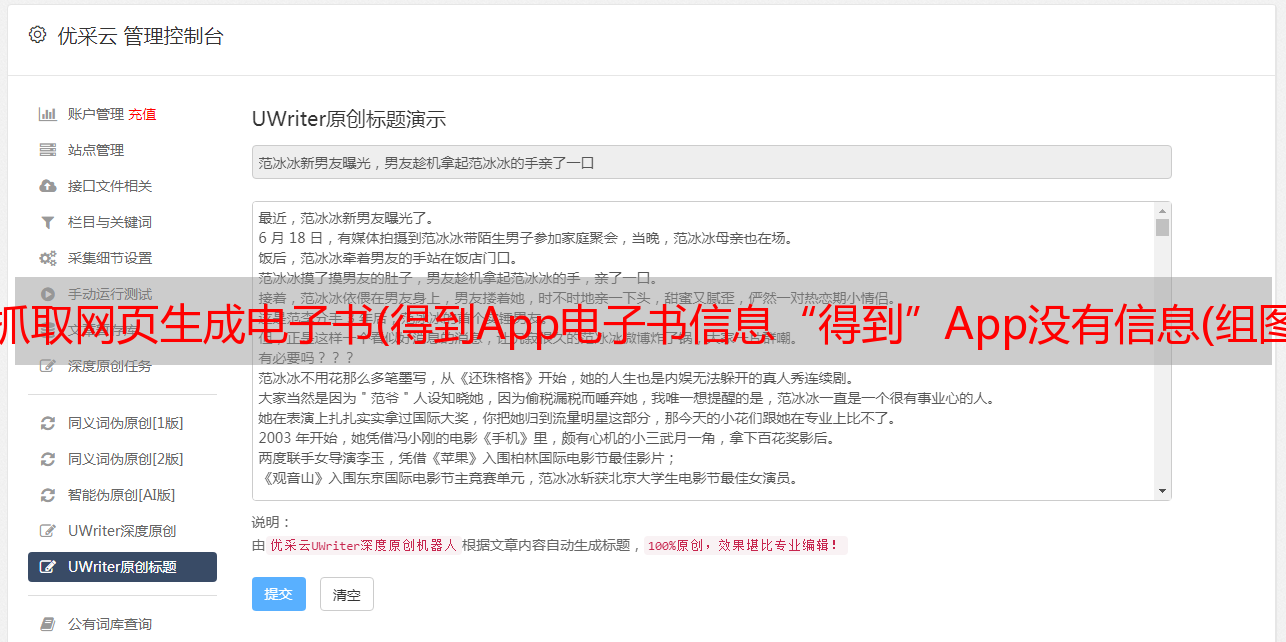1286x642 pixels.
Task: Click the line starting 她在表演上扎扎实实拿过国际大奖
Action: pos(578,418)
